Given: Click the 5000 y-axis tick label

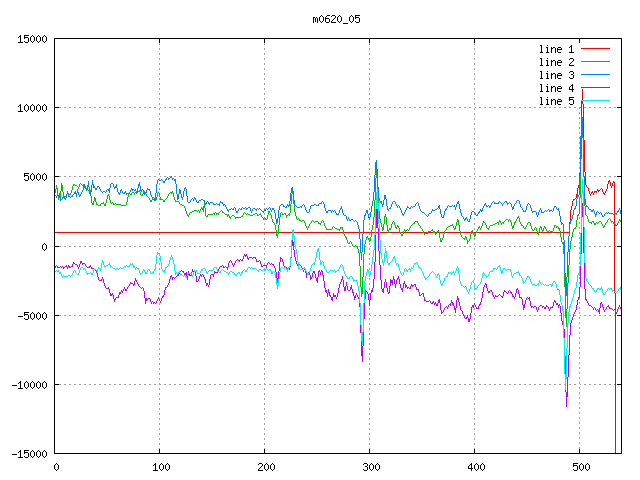Looking at the screenshot, I should [x=35, y=177].
